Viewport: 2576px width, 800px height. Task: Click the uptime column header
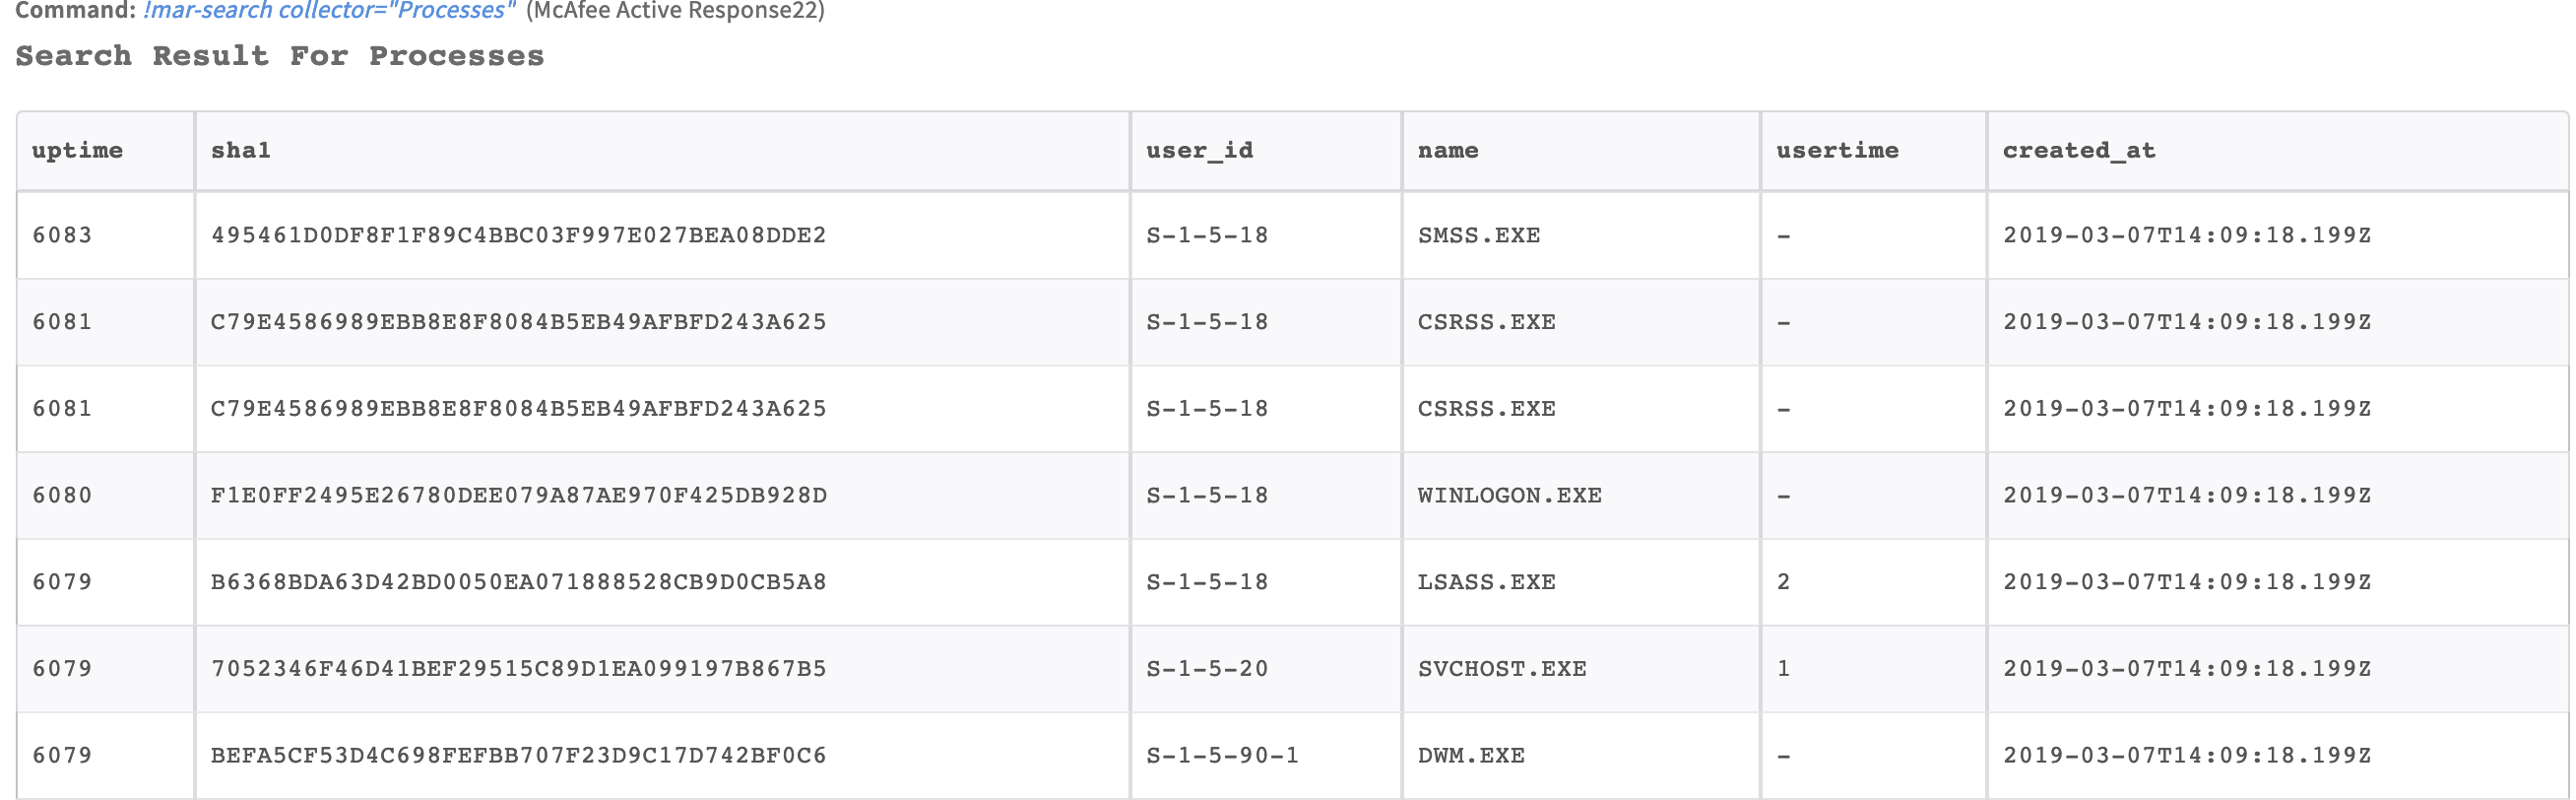[77, 151]
